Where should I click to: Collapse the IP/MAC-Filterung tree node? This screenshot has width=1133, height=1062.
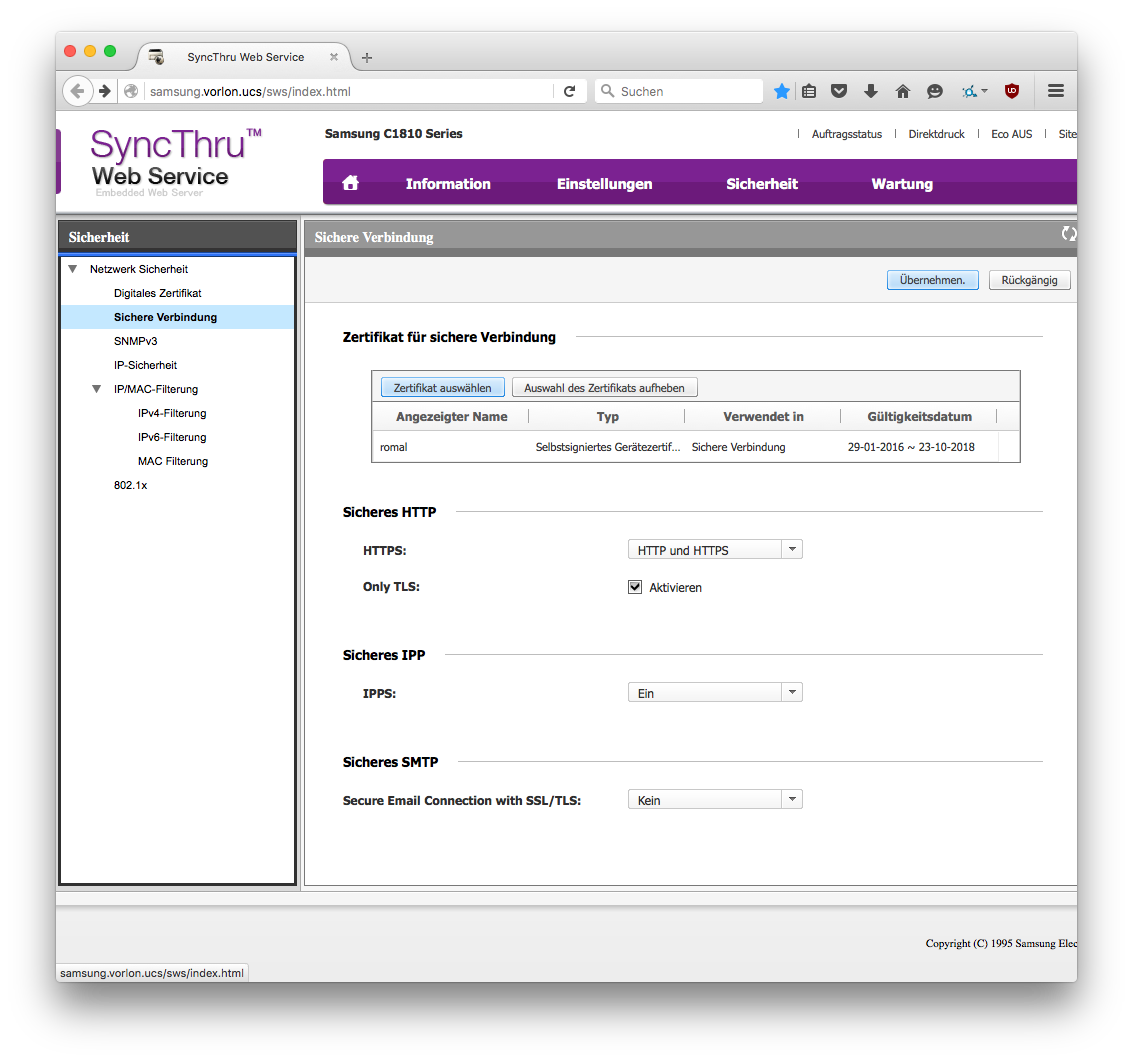point(96,389)
